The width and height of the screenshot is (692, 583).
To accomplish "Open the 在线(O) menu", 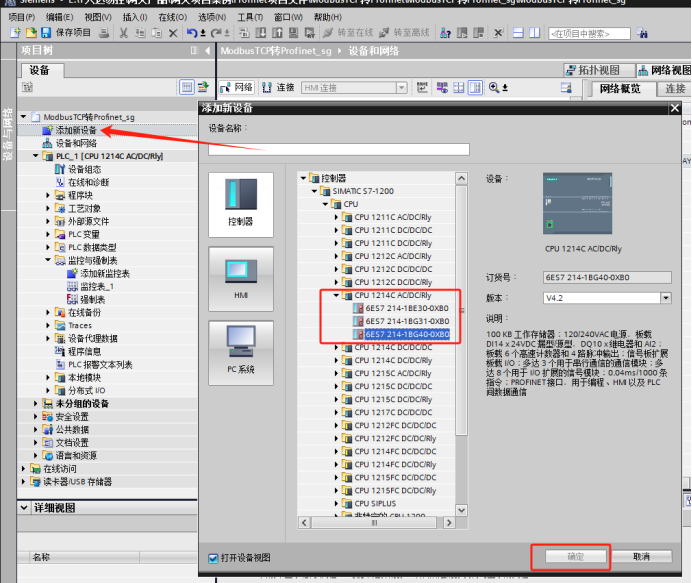I will pos(173,17).
